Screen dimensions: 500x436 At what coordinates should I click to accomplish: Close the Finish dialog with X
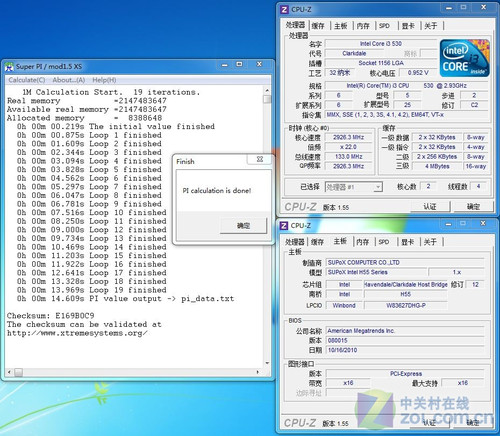(x=260, y=159)
